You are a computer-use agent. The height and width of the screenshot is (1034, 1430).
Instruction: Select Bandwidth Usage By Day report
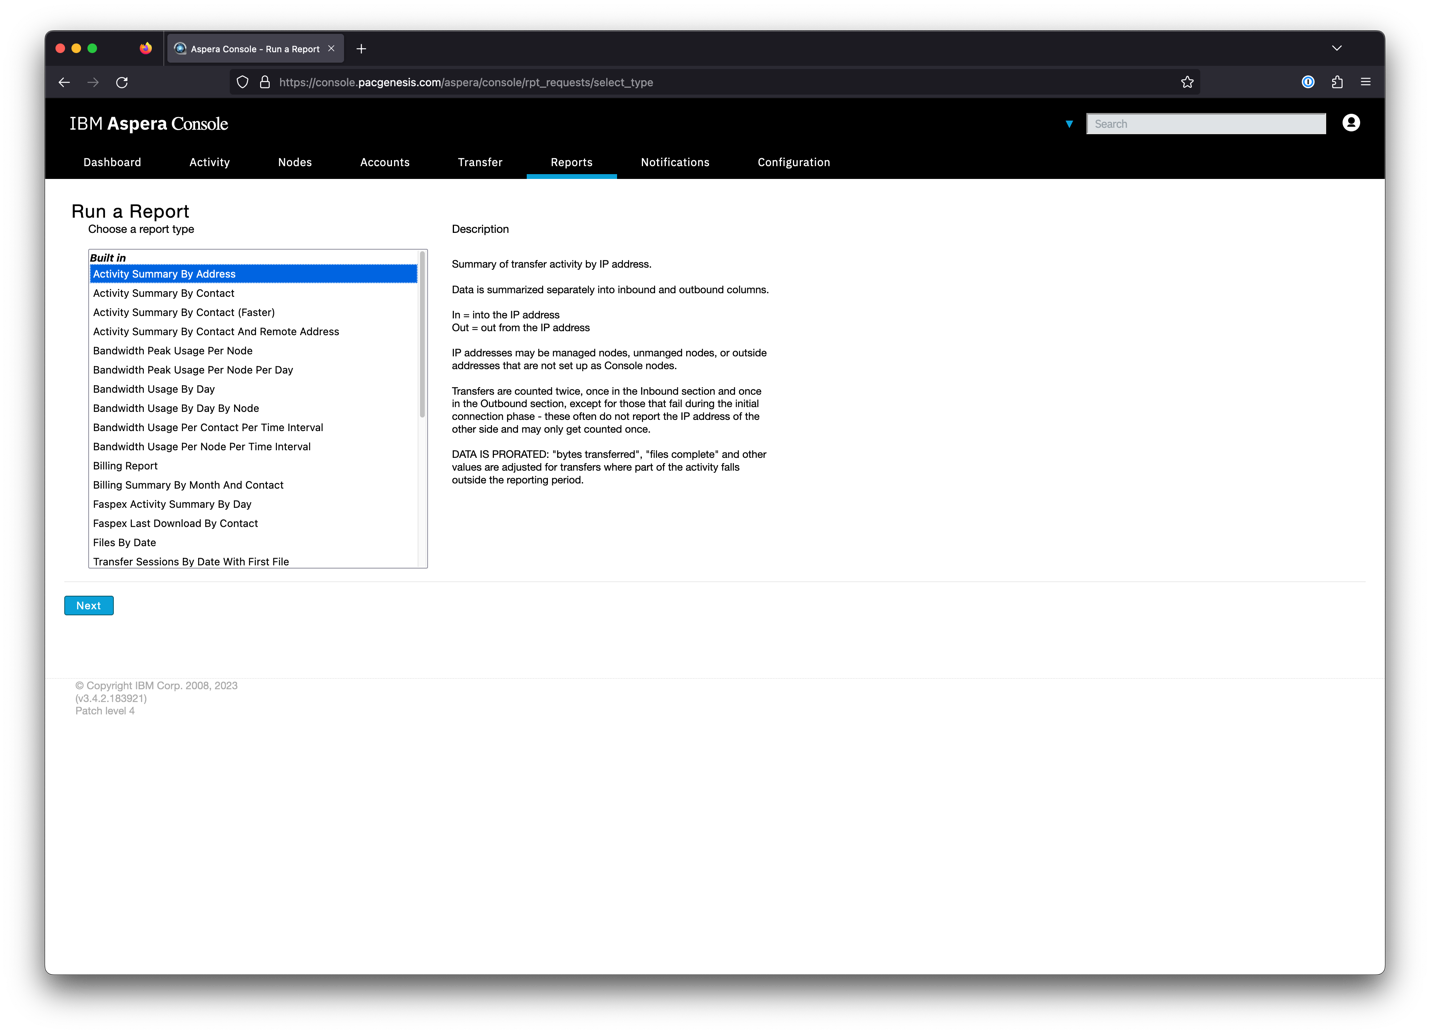tap(253, 389)
